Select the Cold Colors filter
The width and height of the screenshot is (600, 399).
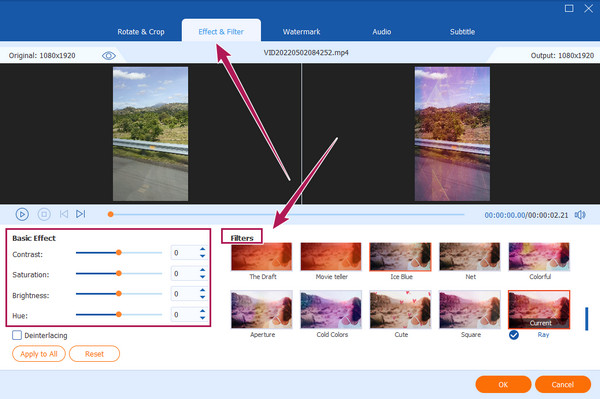[331, 309]
